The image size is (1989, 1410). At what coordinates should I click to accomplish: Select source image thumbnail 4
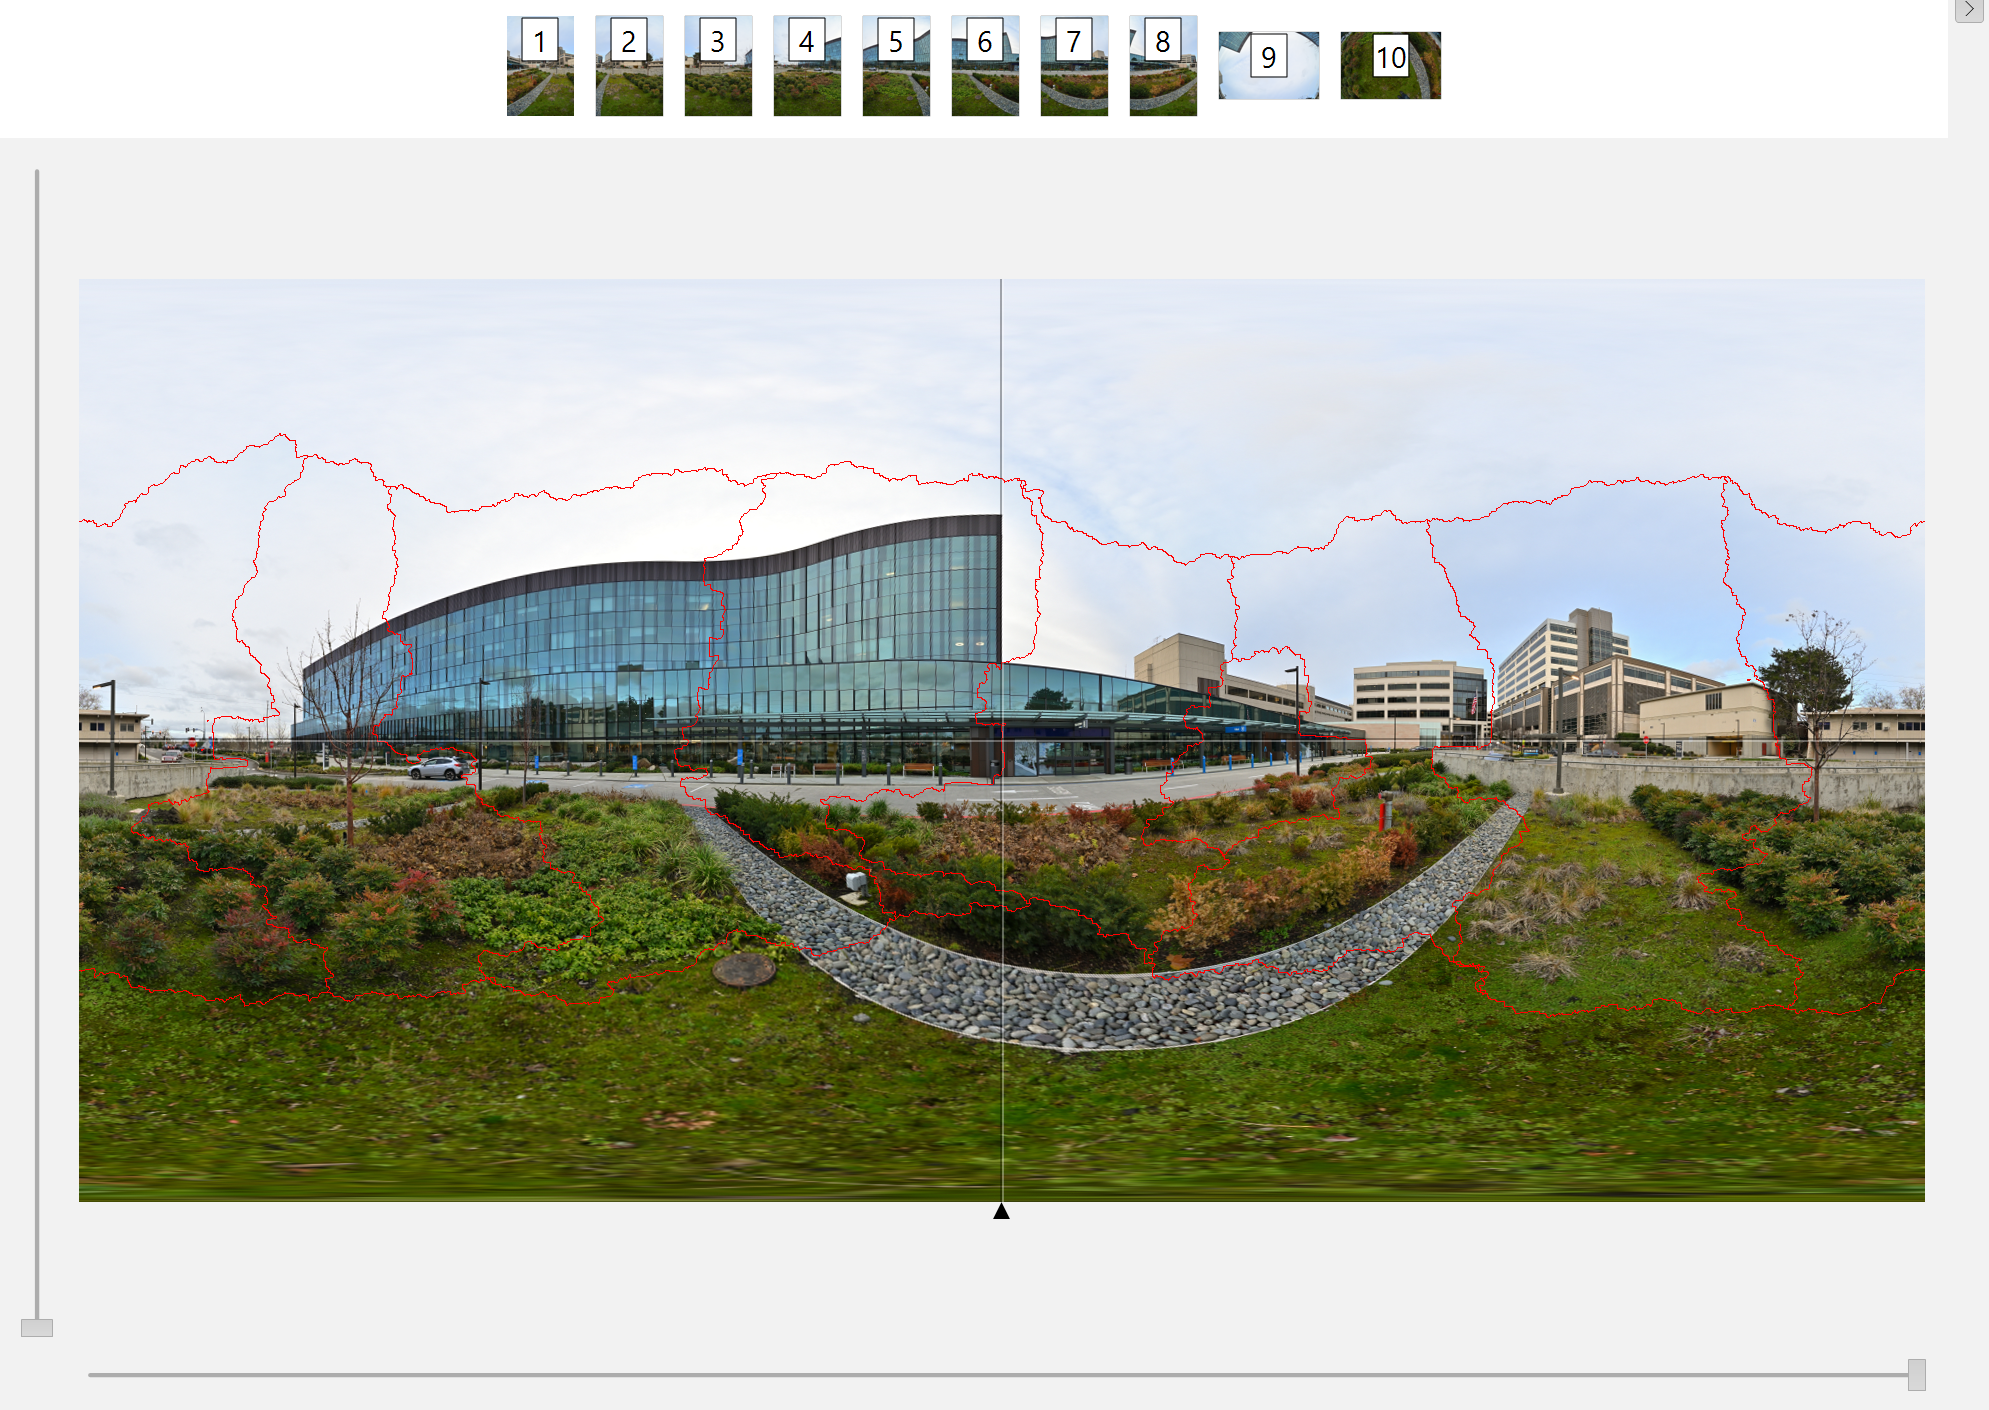[807, 65]
